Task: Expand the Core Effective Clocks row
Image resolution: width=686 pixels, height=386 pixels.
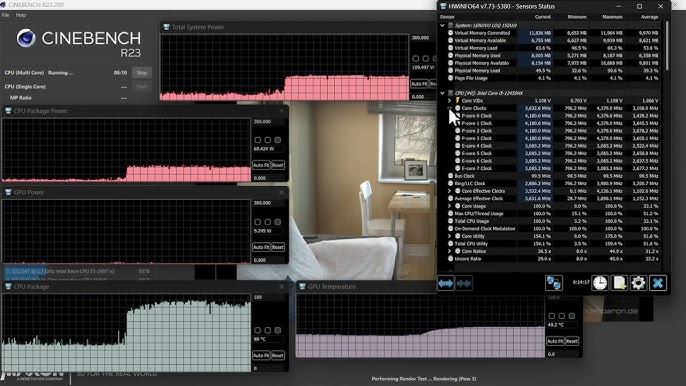Action: point(449,191)
